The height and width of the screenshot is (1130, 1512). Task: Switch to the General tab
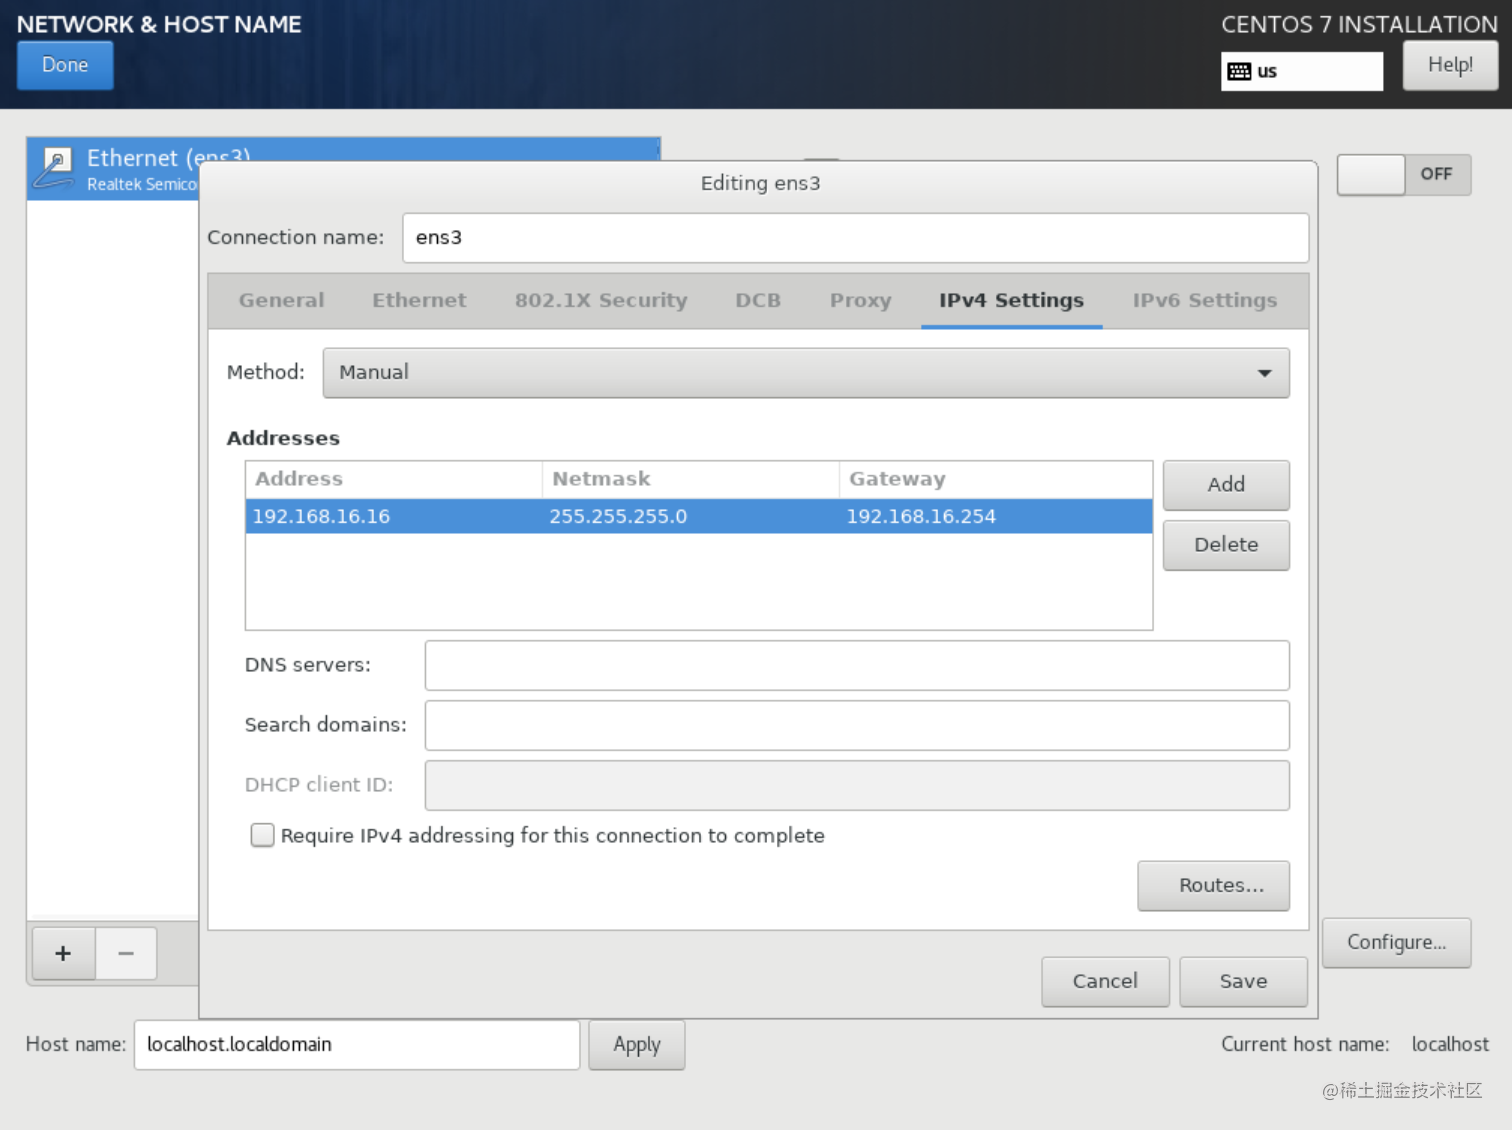281,300
